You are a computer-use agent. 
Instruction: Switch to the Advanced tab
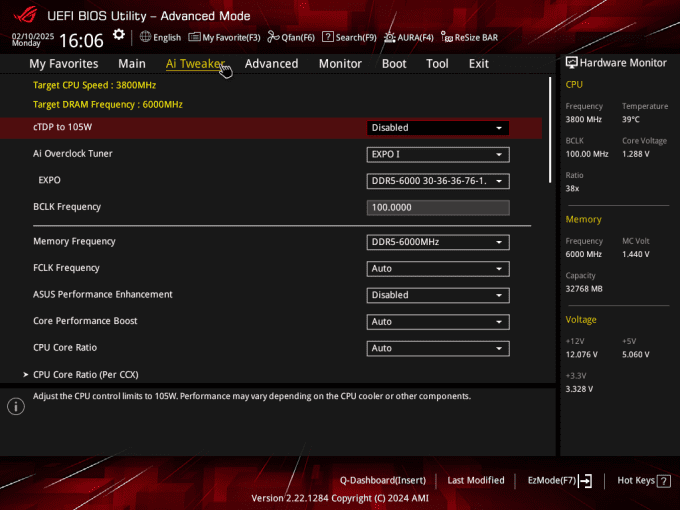(271, 64)
